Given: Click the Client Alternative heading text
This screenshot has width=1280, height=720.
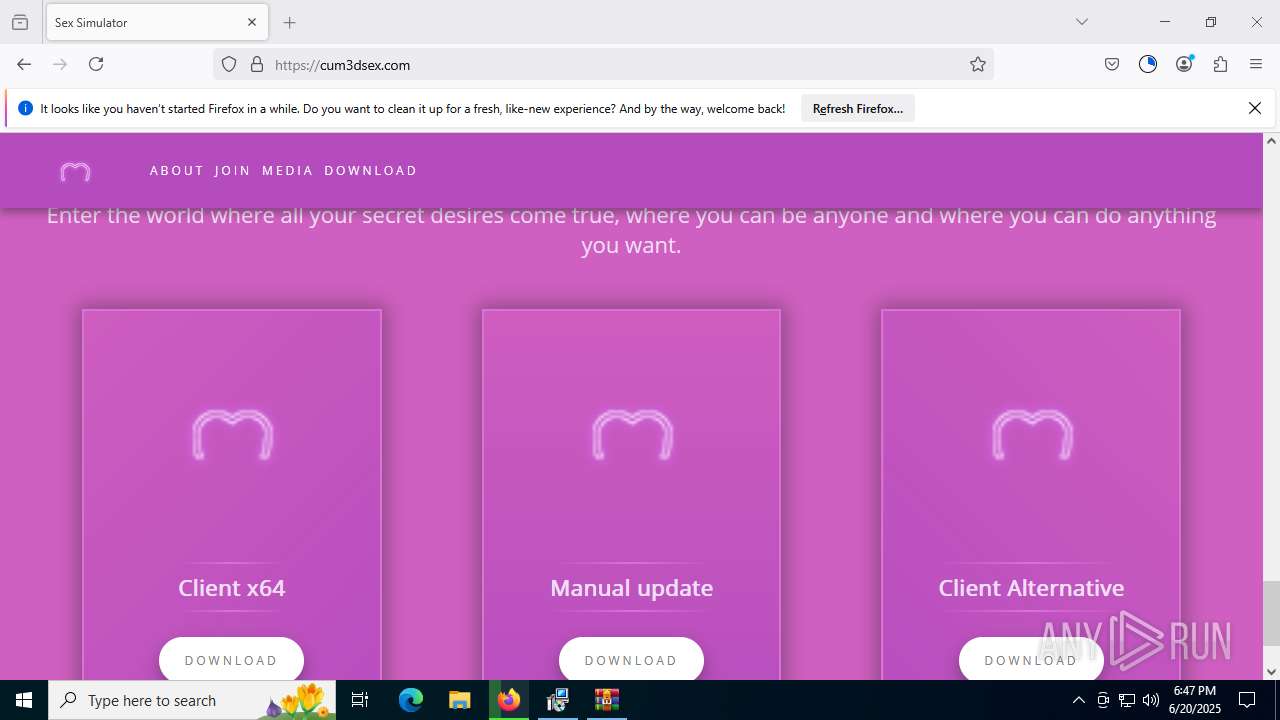Looking at the screenshot, I should pos(1031,588).
